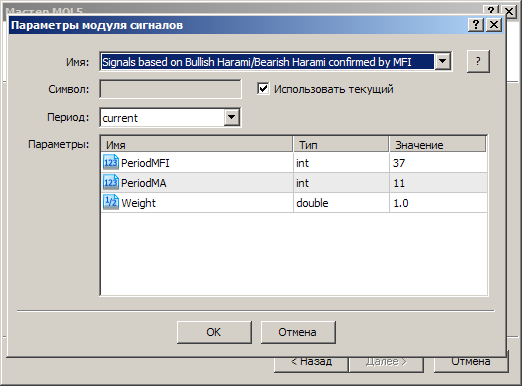Viewport: 522px width, 386px height.
Task: Click the PeriodMFI integer parameter icon
Action: [111, 163]
